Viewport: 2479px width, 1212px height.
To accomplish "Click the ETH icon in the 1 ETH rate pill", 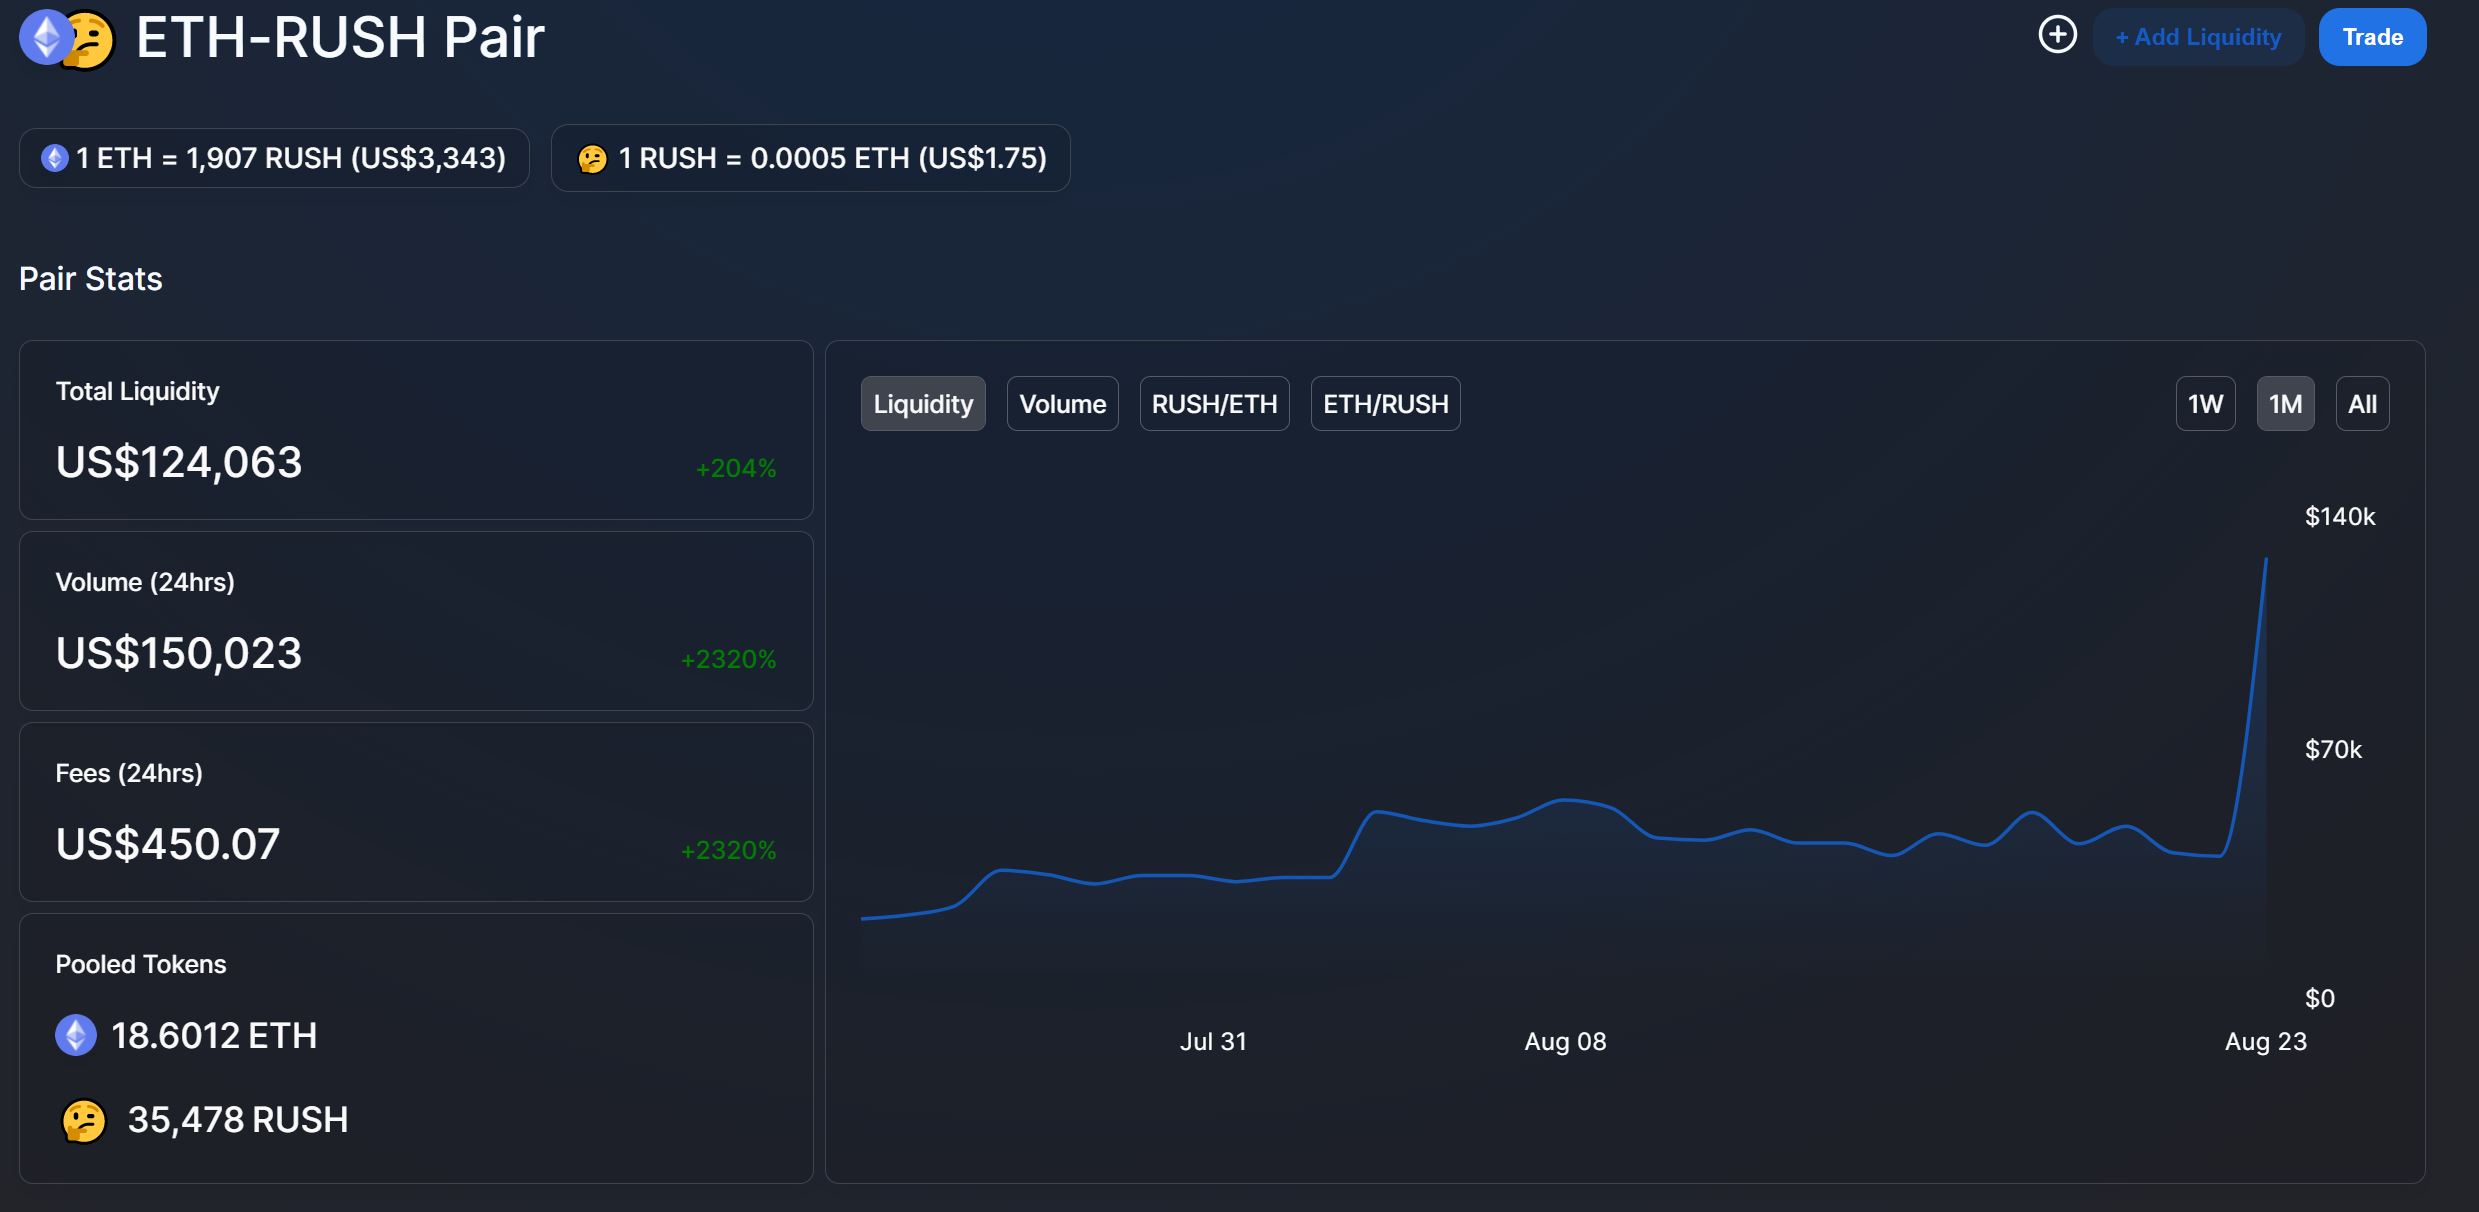I will (x=54, y=158).
